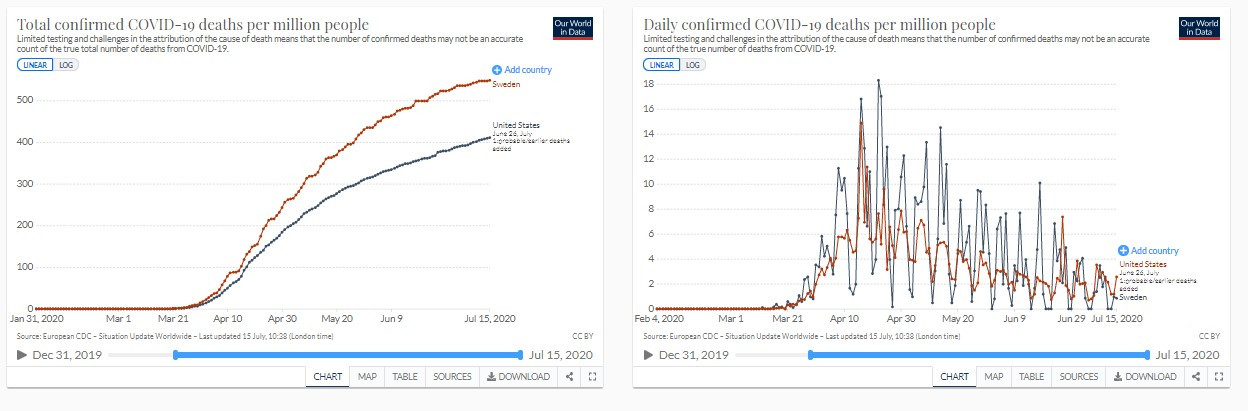Open Our World in Data logo, right chart
Image resolution: width=1248 pixels, height=411 pixels.
1199,28
